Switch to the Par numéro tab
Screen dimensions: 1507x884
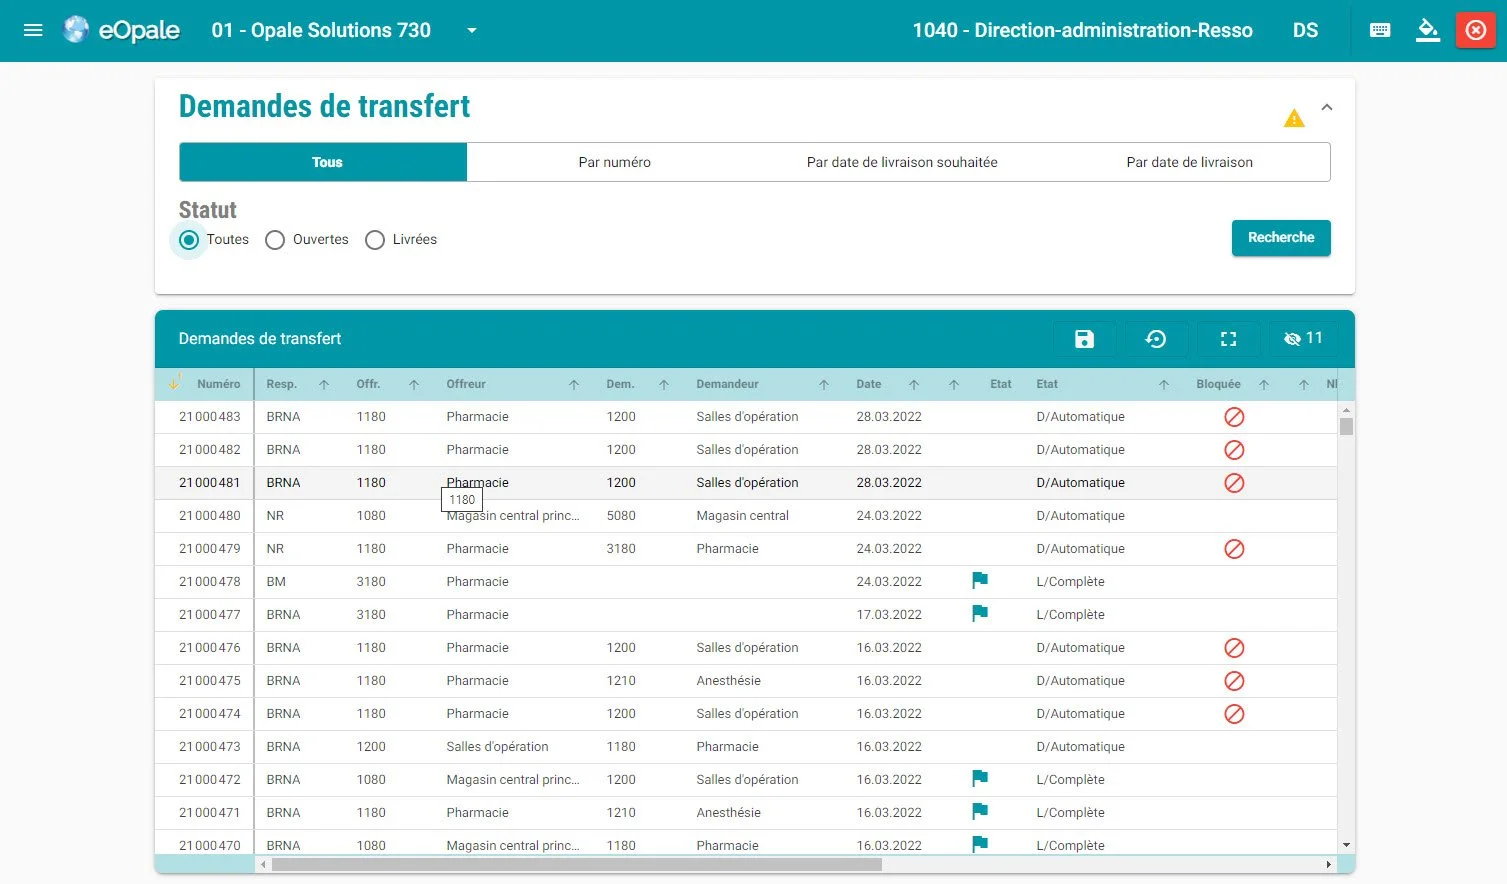pos(614,162)
